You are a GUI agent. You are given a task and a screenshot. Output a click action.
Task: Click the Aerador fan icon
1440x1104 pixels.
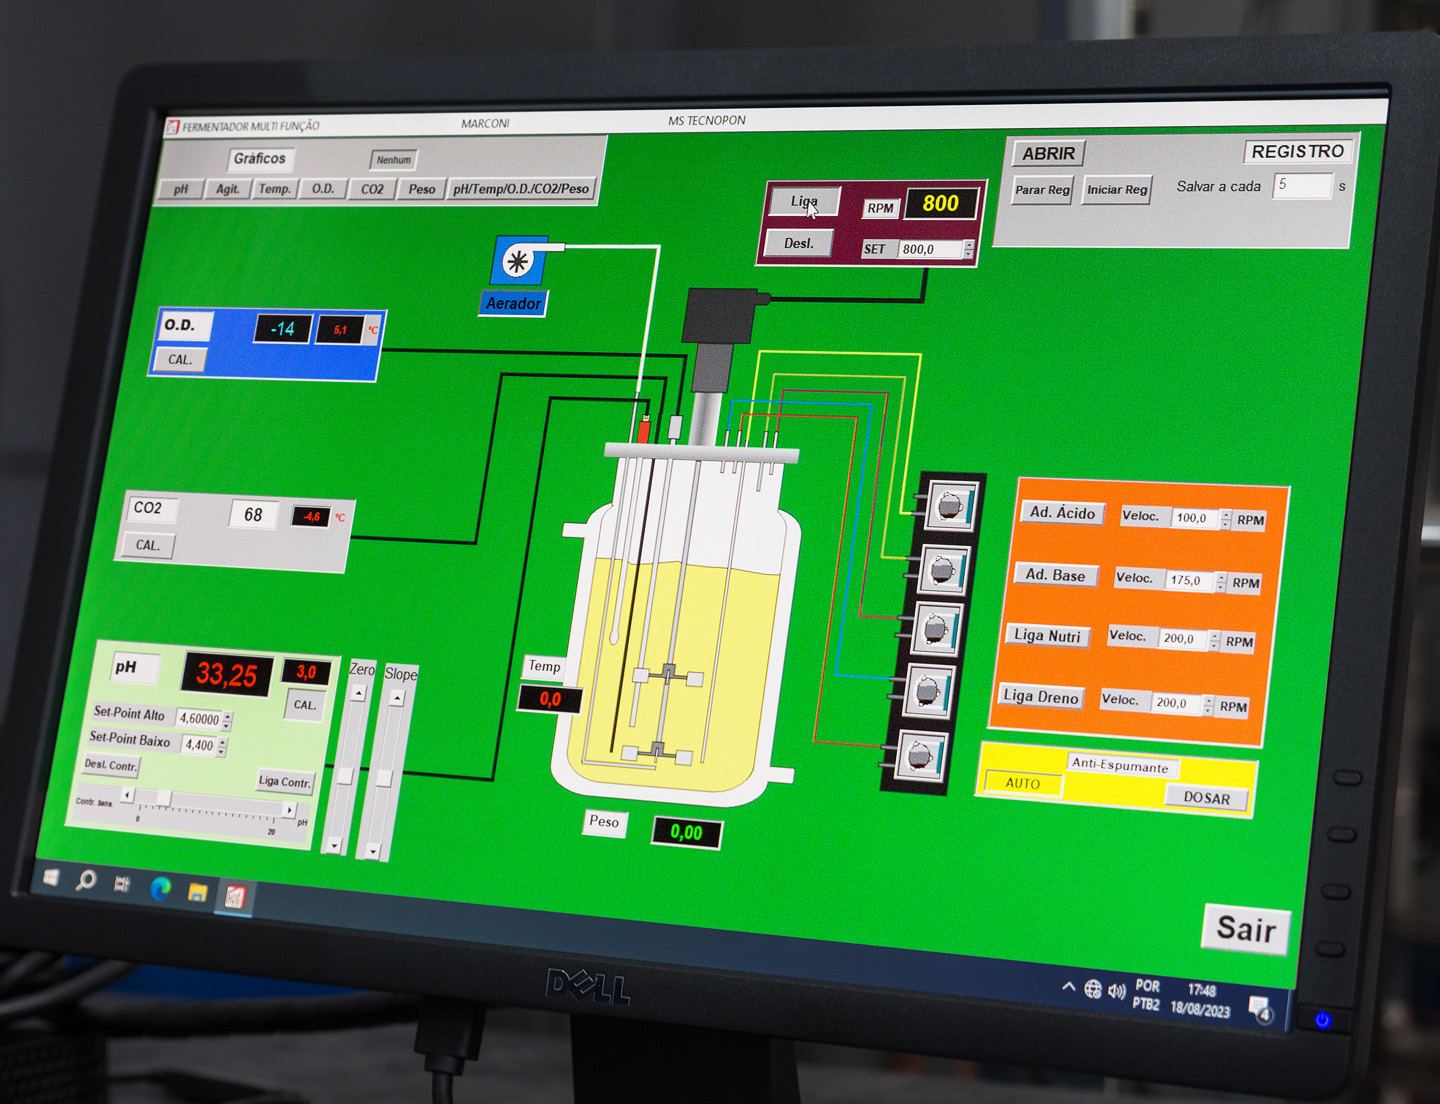point(519,261)
